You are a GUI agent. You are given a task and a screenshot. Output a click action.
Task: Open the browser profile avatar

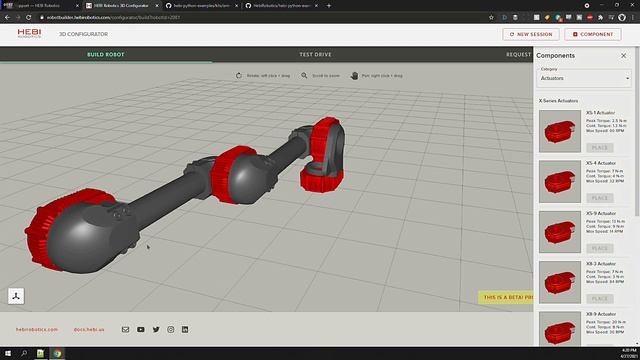(622, 18)
